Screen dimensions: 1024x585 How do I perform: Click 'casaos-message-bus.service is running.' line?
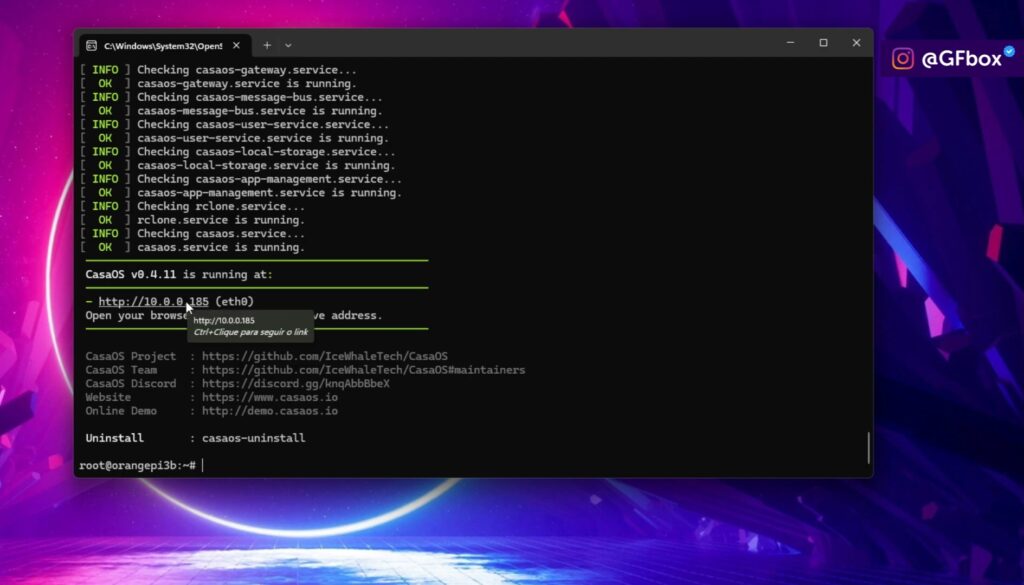260,111
